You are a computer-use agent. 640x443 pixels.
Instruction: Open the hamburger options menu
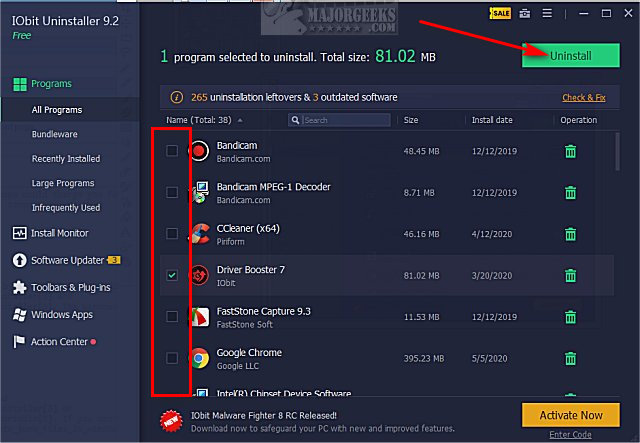[x=547, y=13]
